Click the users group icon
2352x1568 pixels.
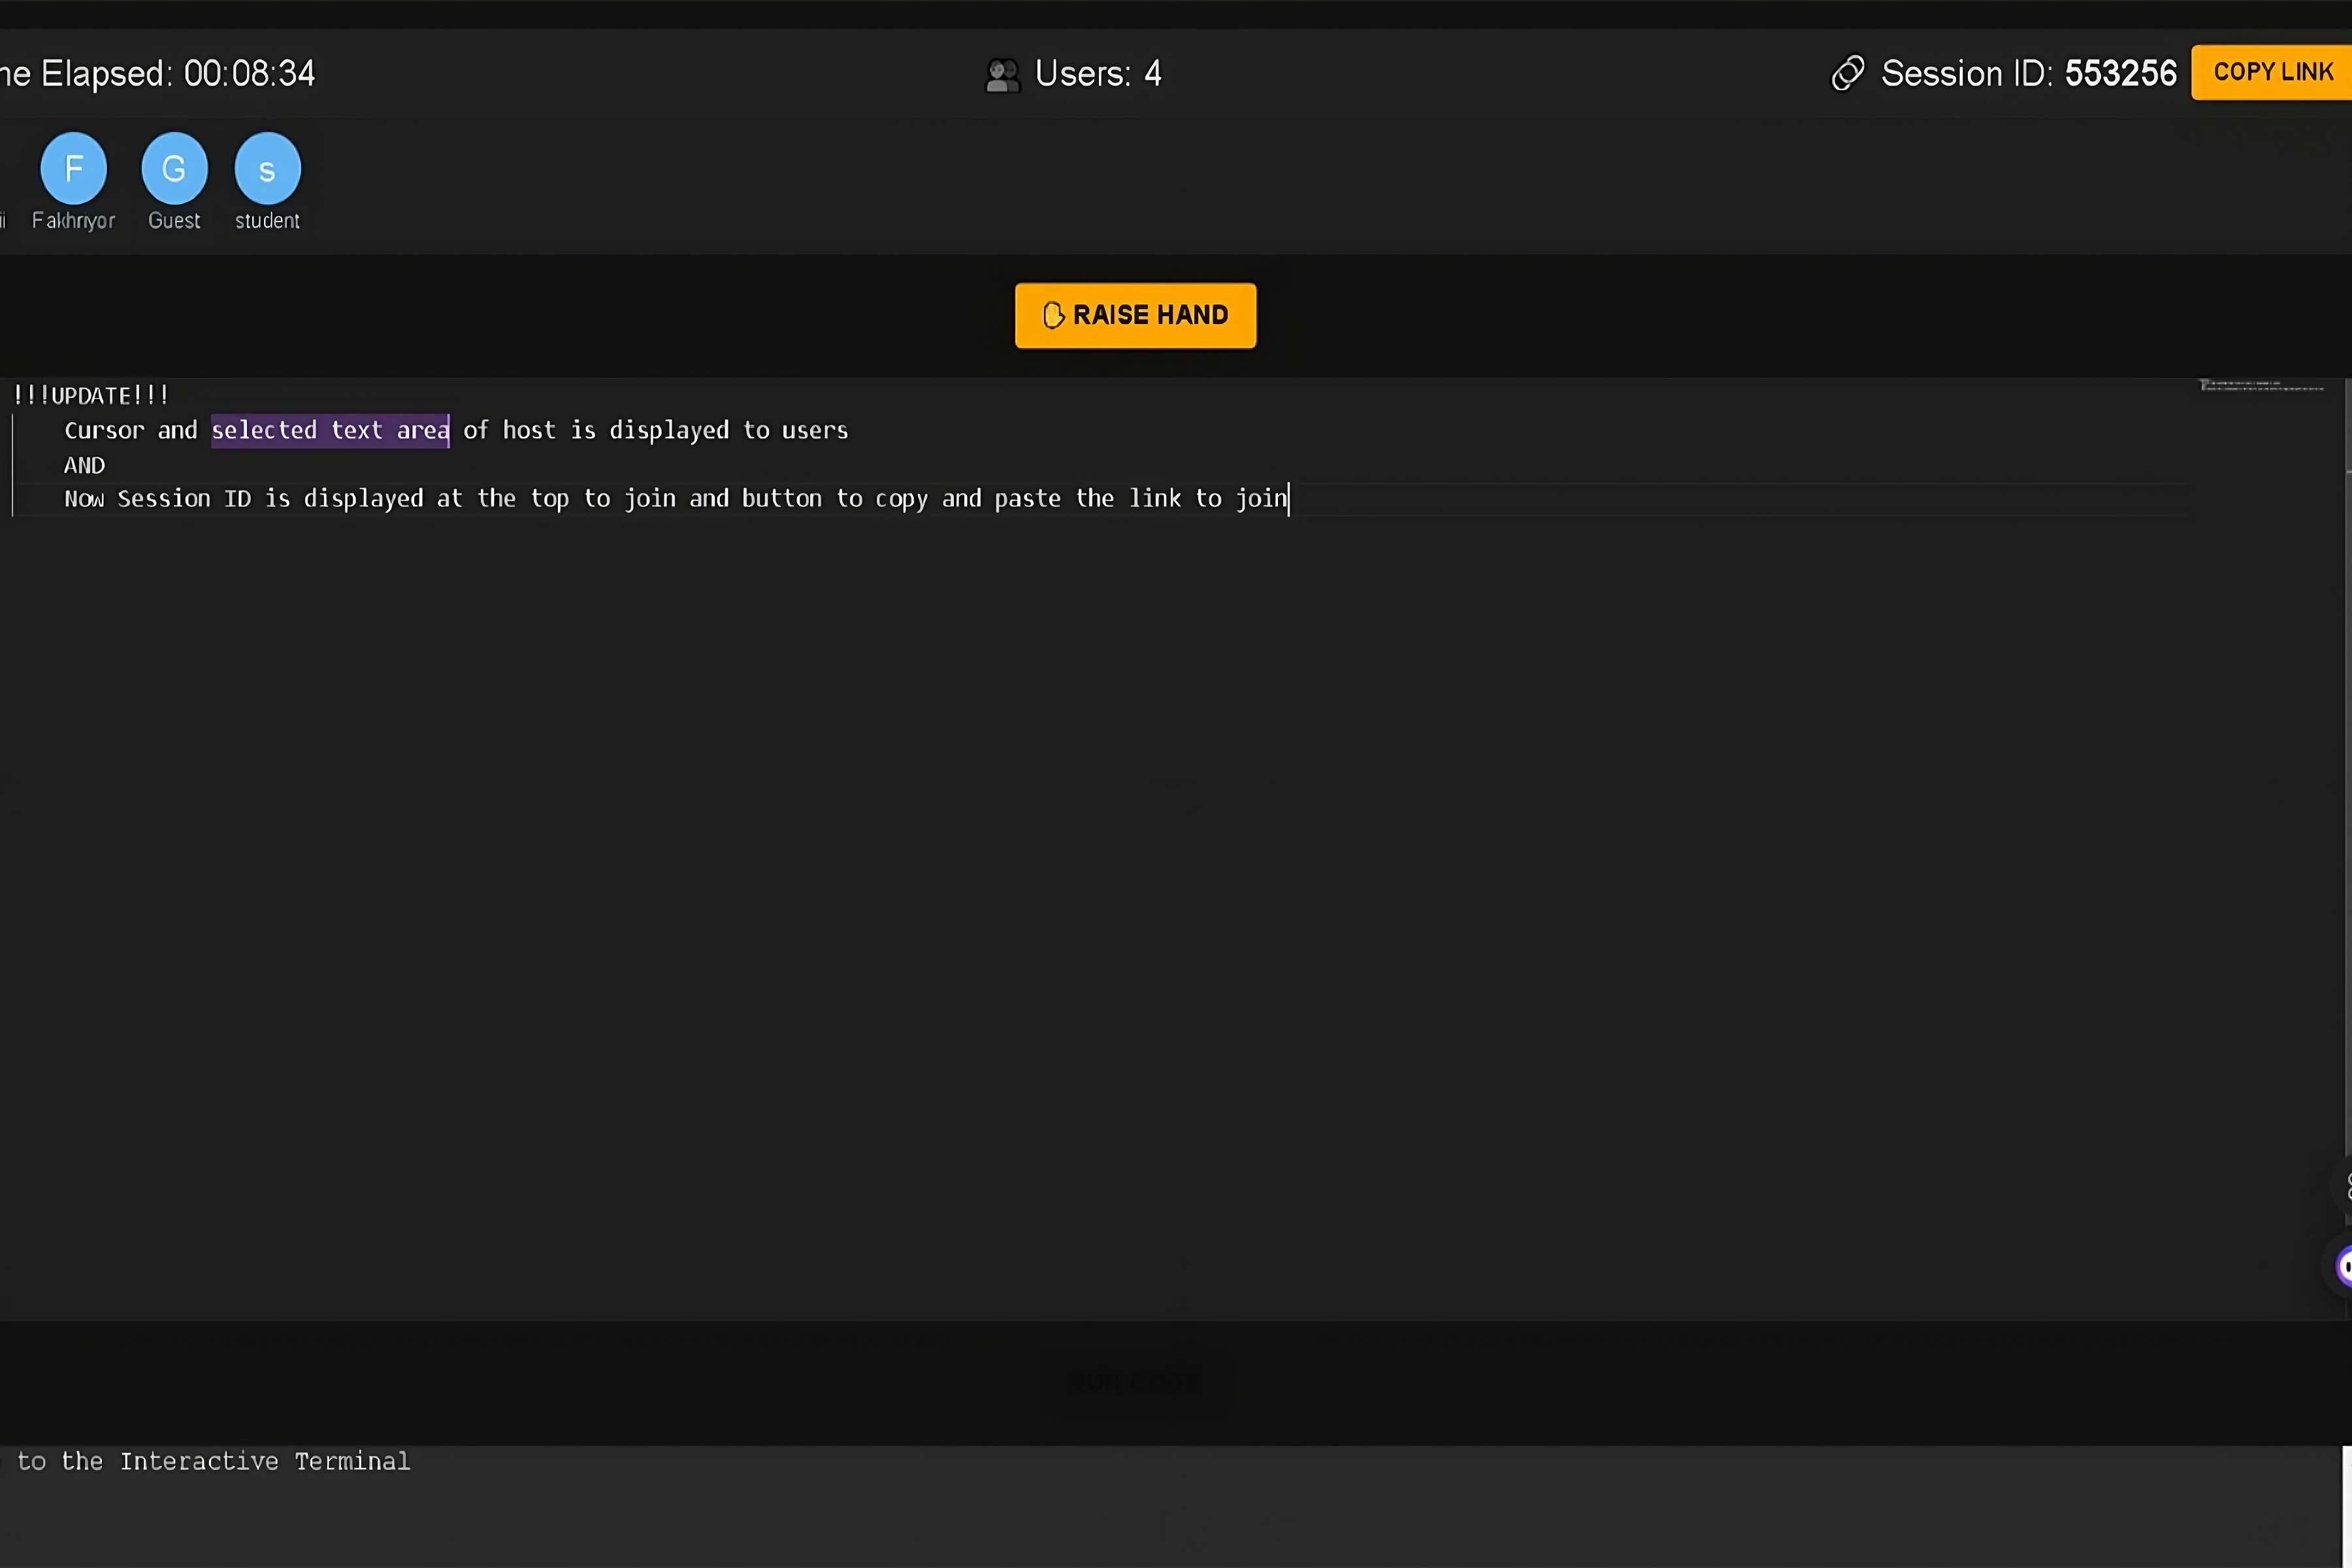[1002, 74]
